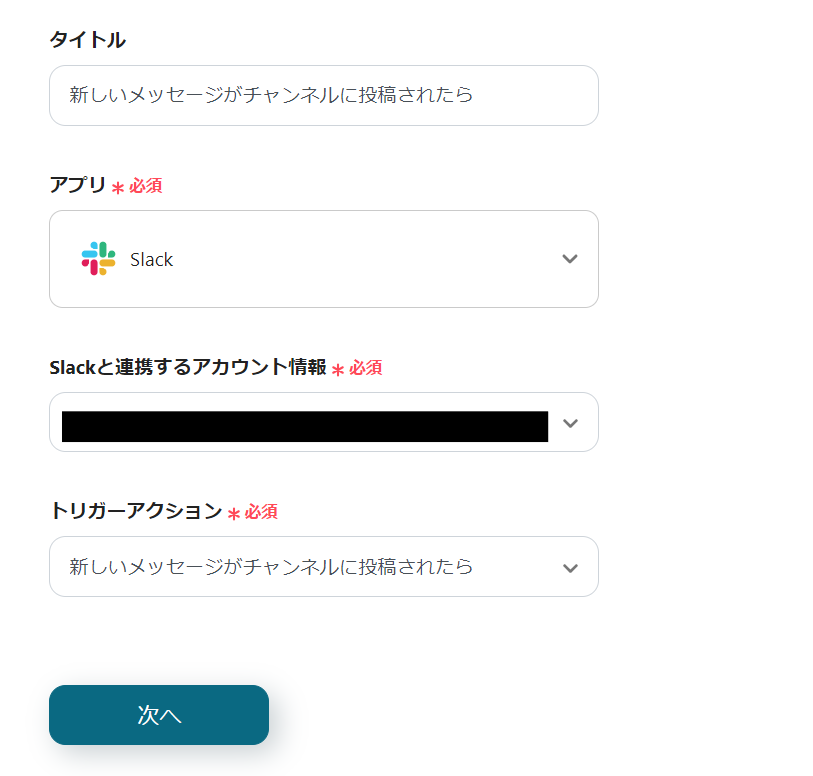Click the red asterisk next to トリガーアクション

pyautogui.click(x=234, y=514)
